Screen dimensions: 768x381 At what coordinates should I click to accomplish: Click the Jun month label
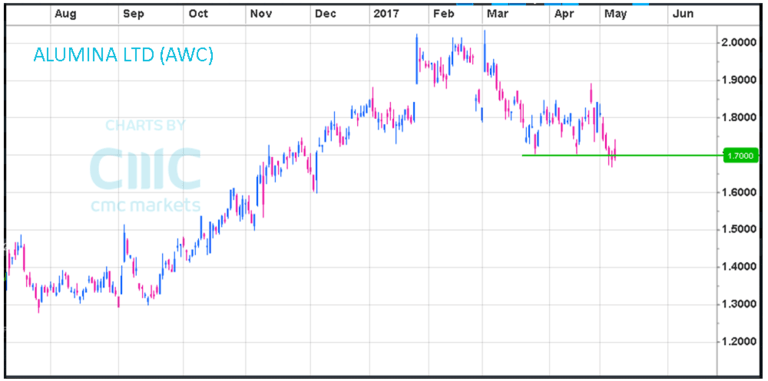(683, 14)
